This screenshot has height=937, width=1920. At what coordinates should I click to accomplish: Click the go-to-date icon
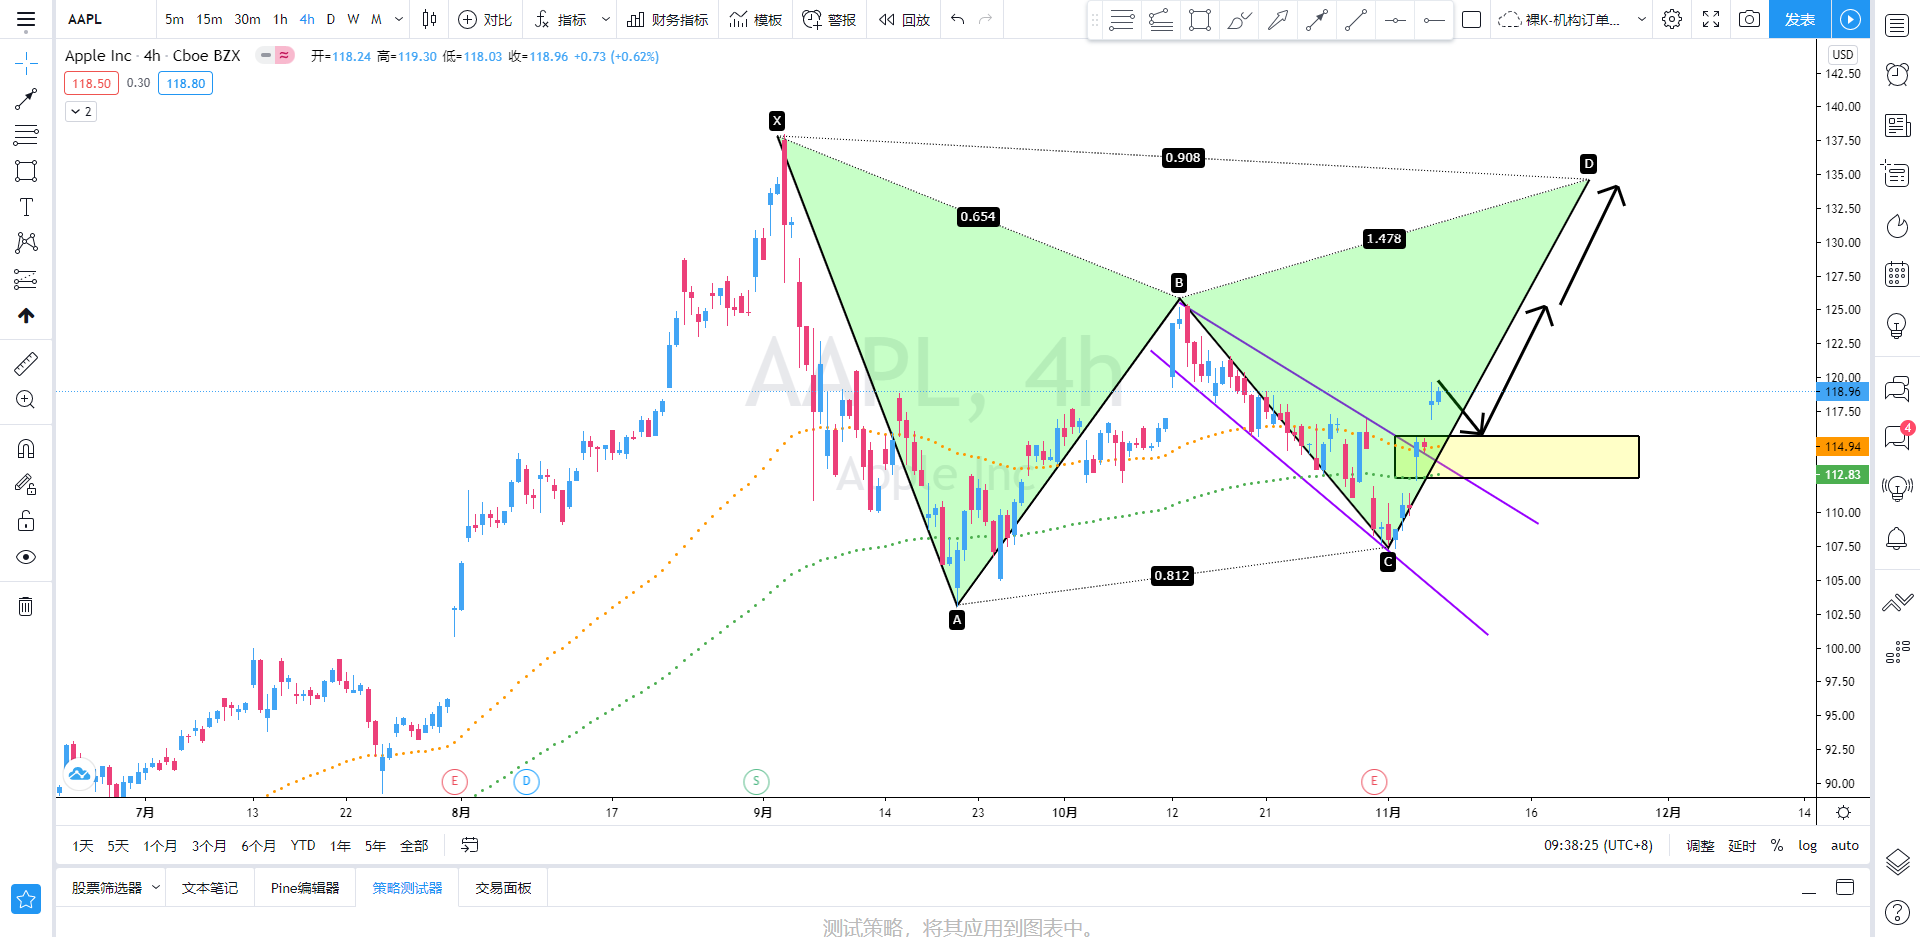coord(469,845)
